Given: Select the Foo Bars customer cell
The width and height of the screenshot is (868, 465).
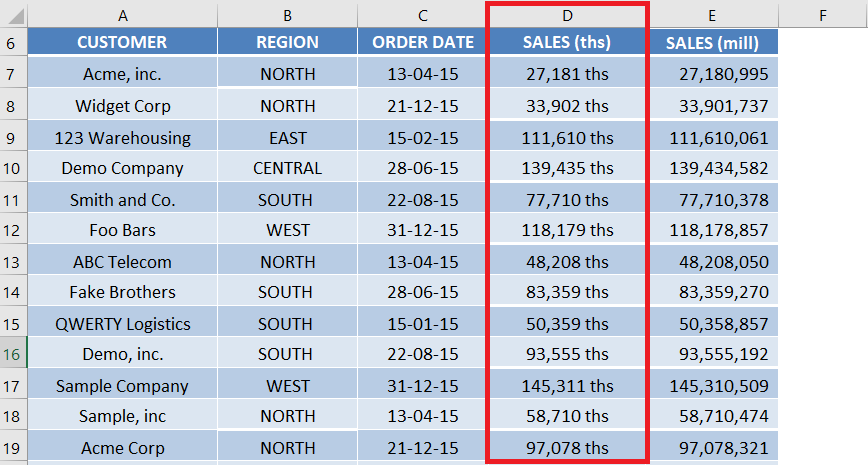Looking at the screenshot, I should (122, 229).
